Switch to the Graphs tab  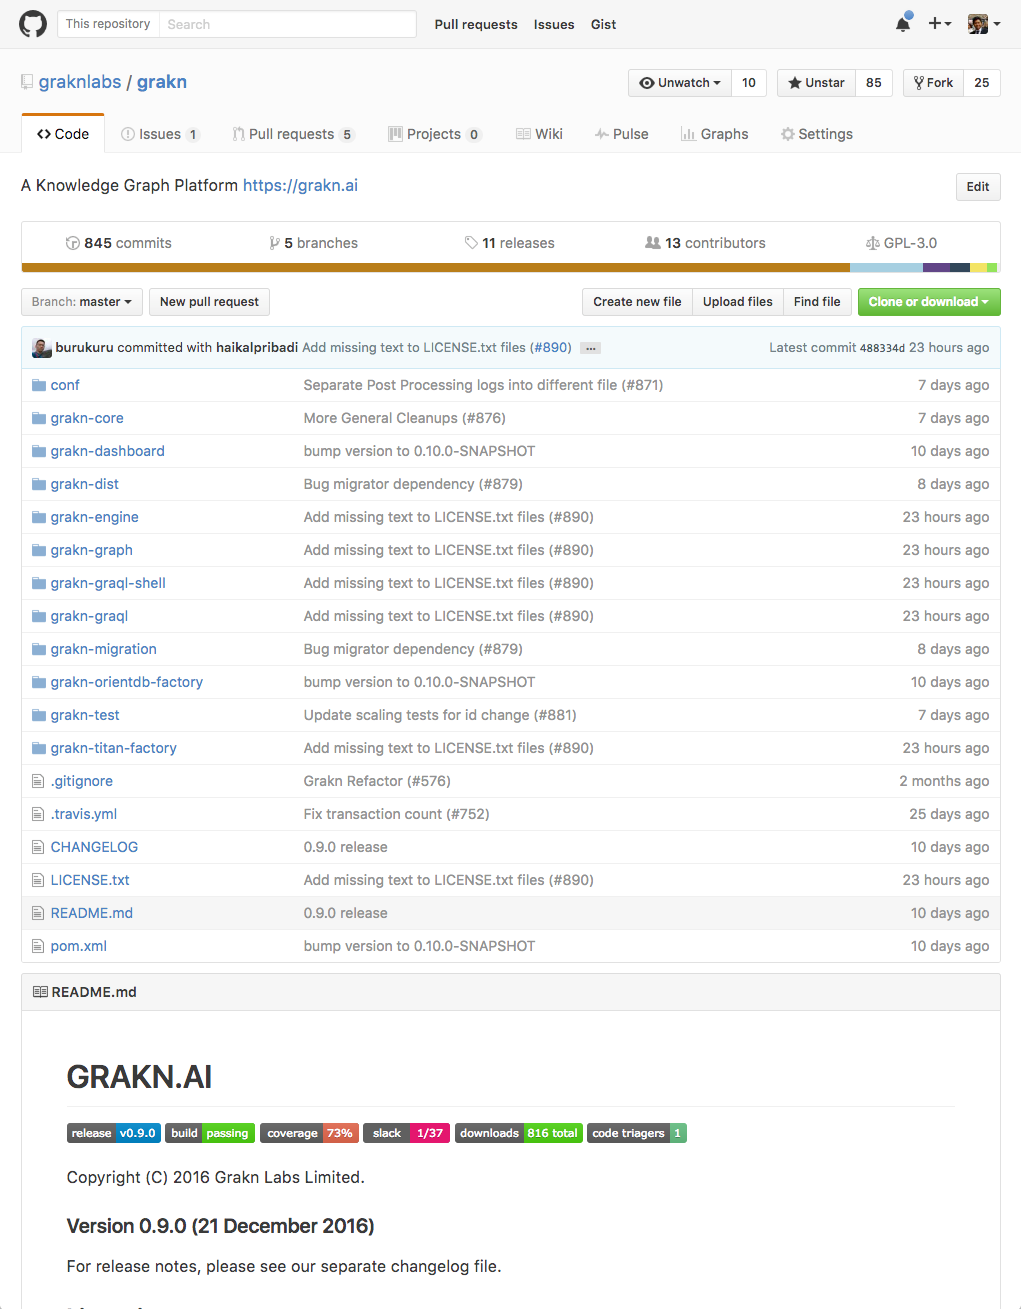pyautogui.click(x=714, y=134)
